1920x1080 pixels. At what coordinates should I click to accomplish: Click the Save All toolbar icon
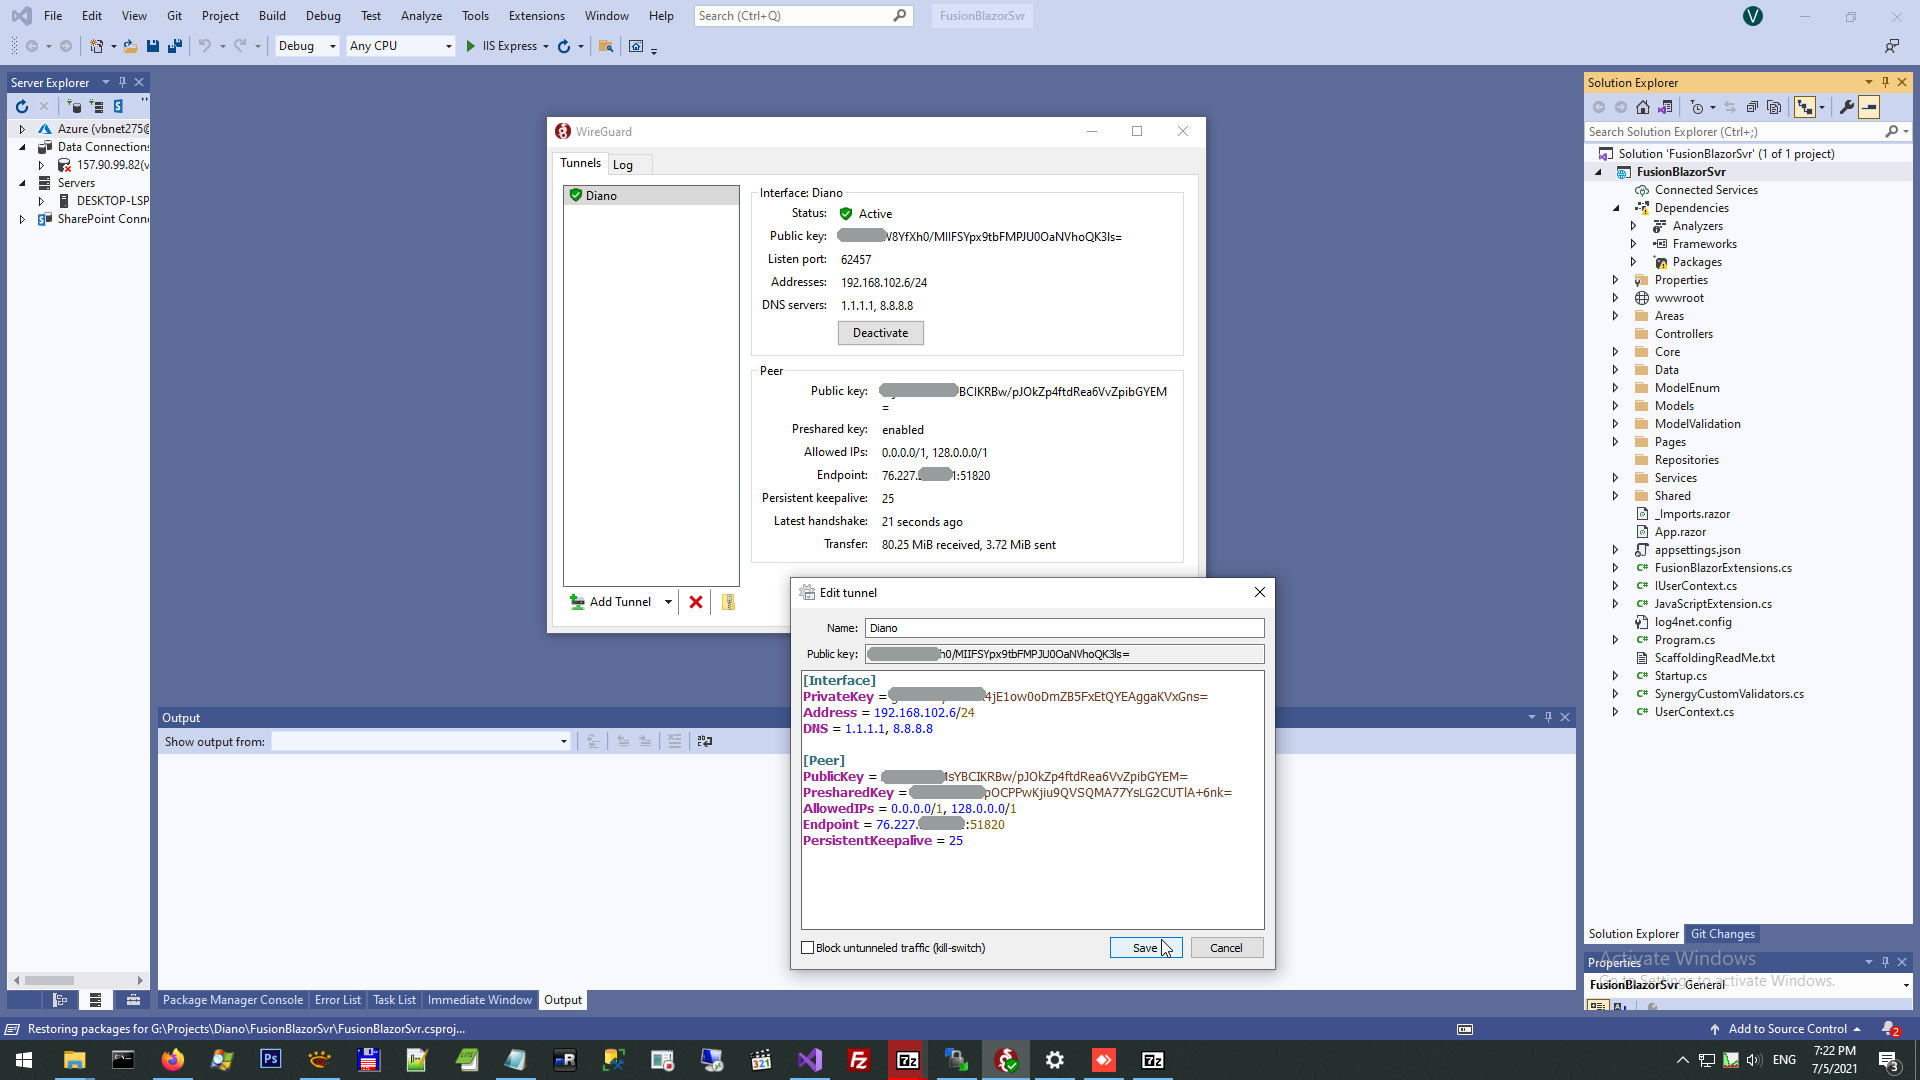tap(175, 46)
